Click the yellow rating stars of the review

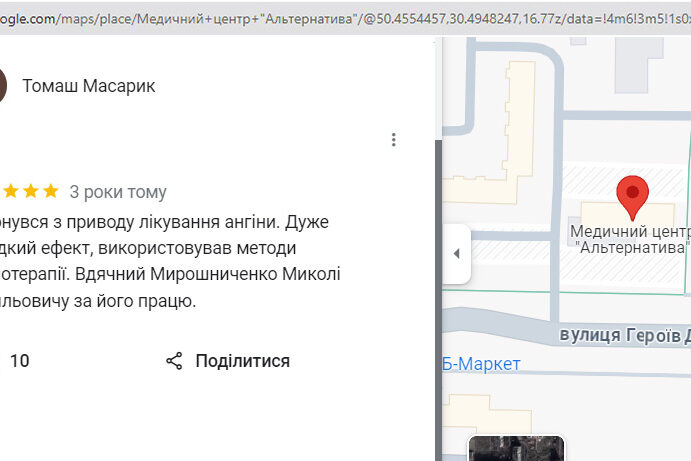30,191
